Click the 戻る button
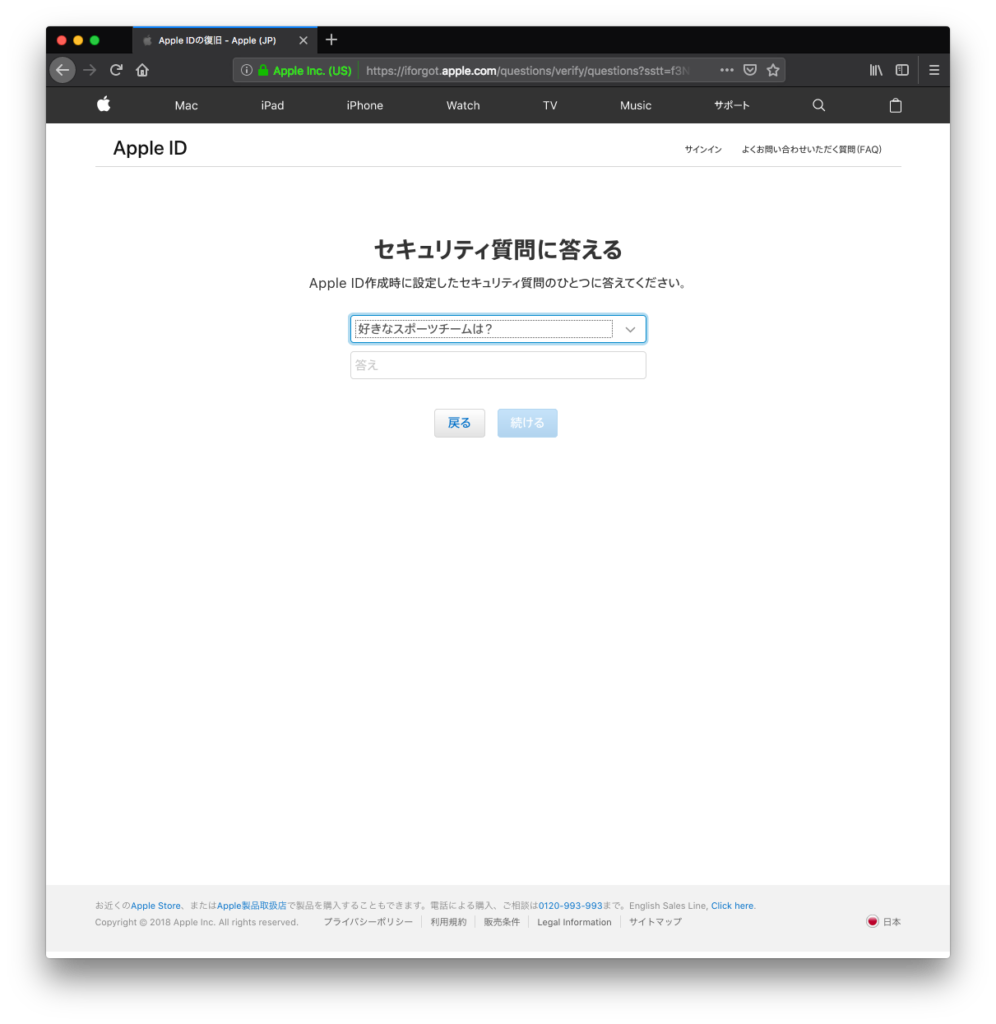The image size is (996, 1024). click(459, 422)
